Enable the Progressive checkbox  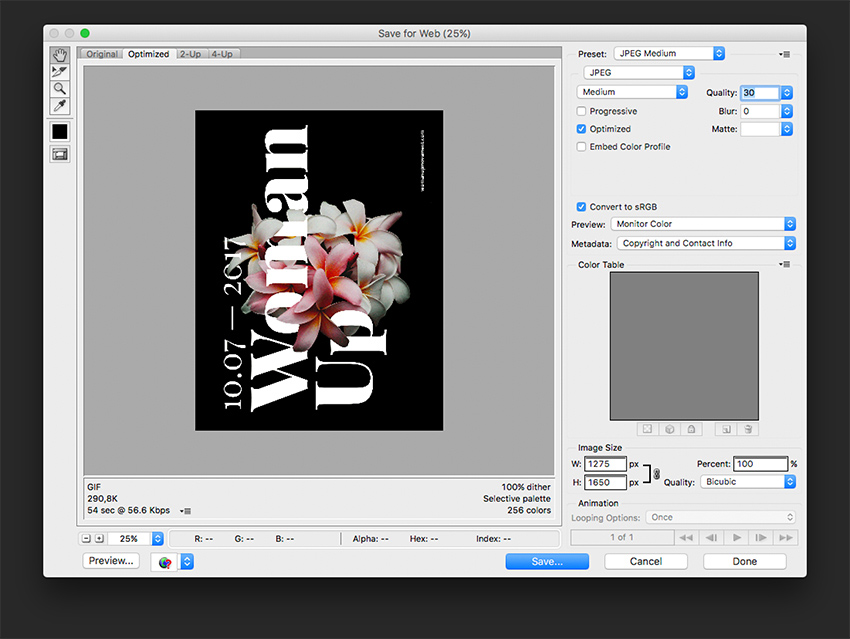(582, 111)
